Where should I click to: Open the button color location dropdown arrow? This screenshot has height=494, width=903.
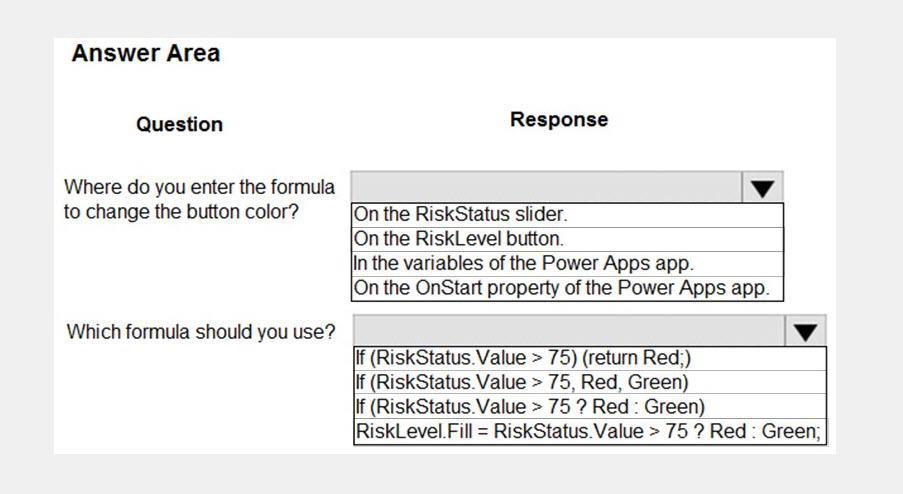coord(762,188)
